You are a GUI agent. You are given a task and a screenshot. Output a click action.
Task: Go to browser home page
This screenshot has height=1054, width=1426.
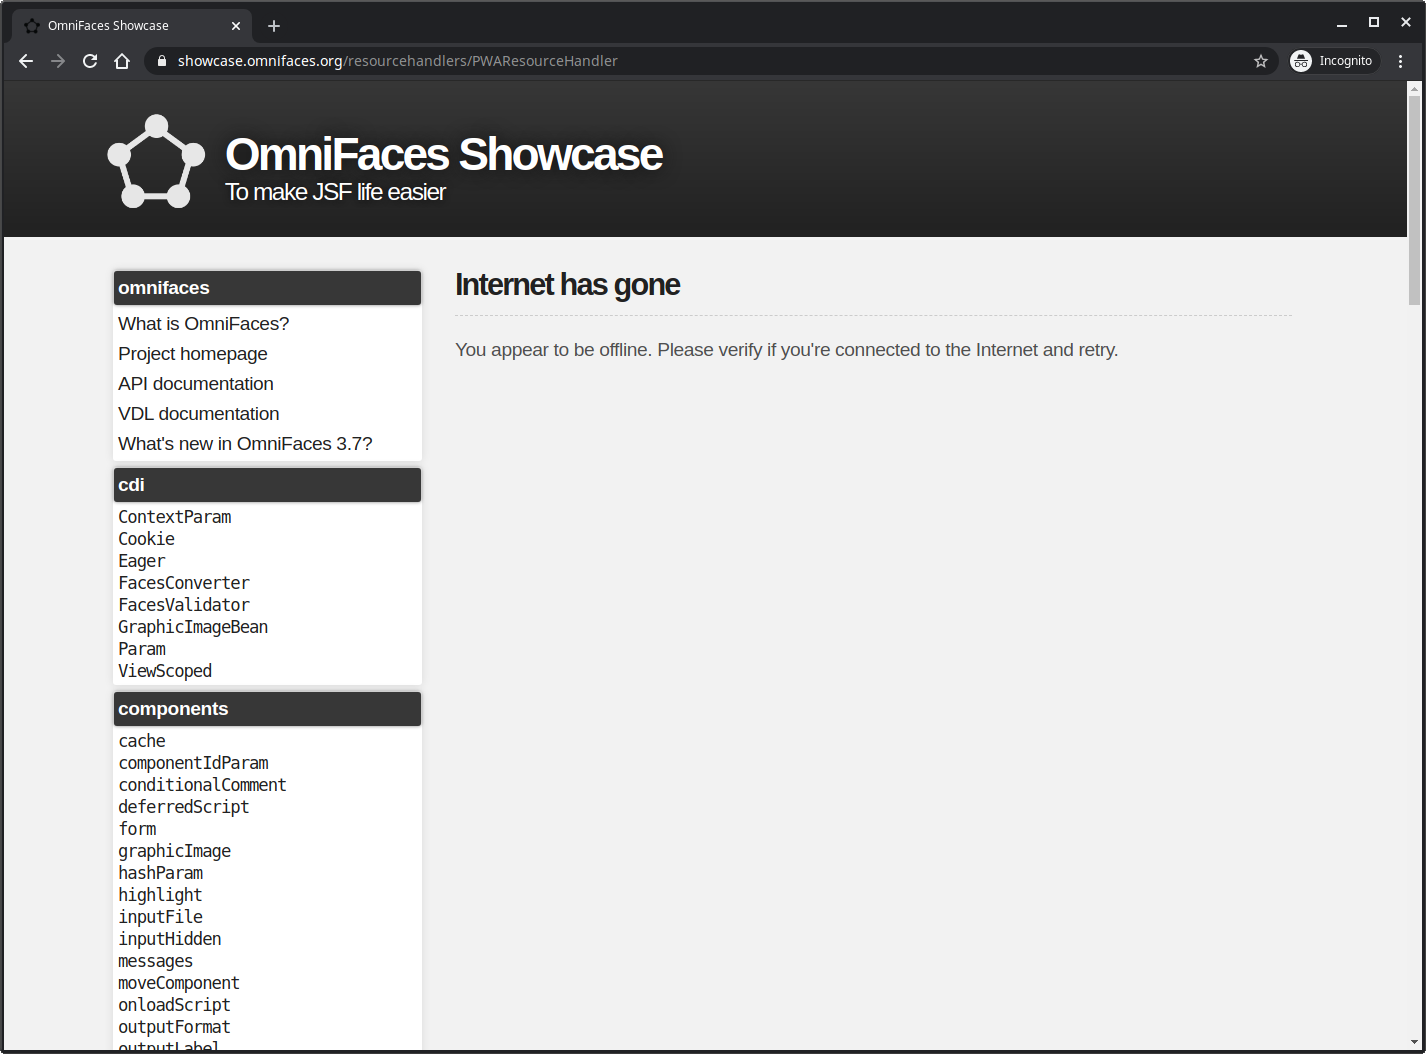pos(122,61)
